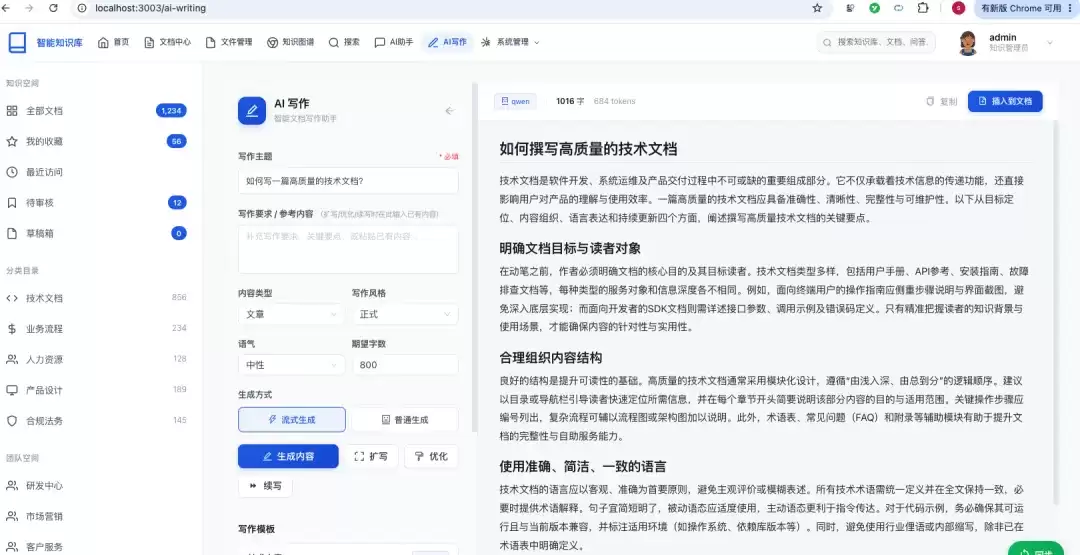
Task: Select the 业务流程 category
Action: pyautogui.click(x=96, y=328)
